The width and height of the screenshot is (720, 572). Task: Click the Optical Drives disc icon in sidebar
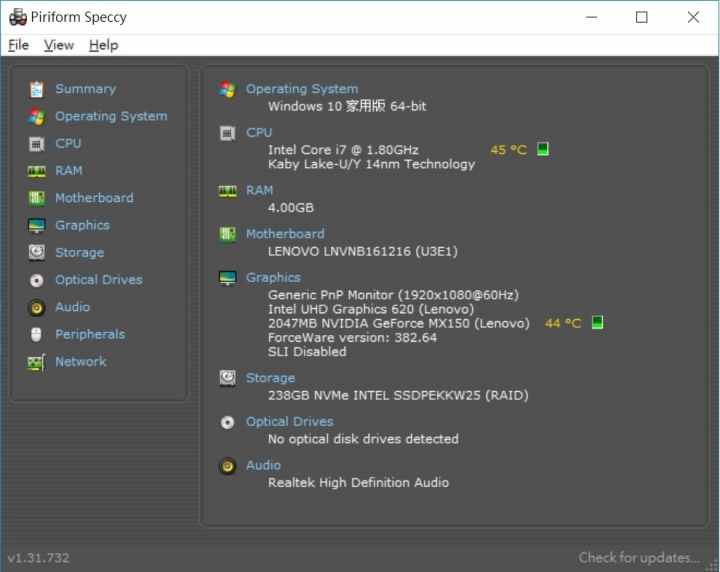point(37,280)
